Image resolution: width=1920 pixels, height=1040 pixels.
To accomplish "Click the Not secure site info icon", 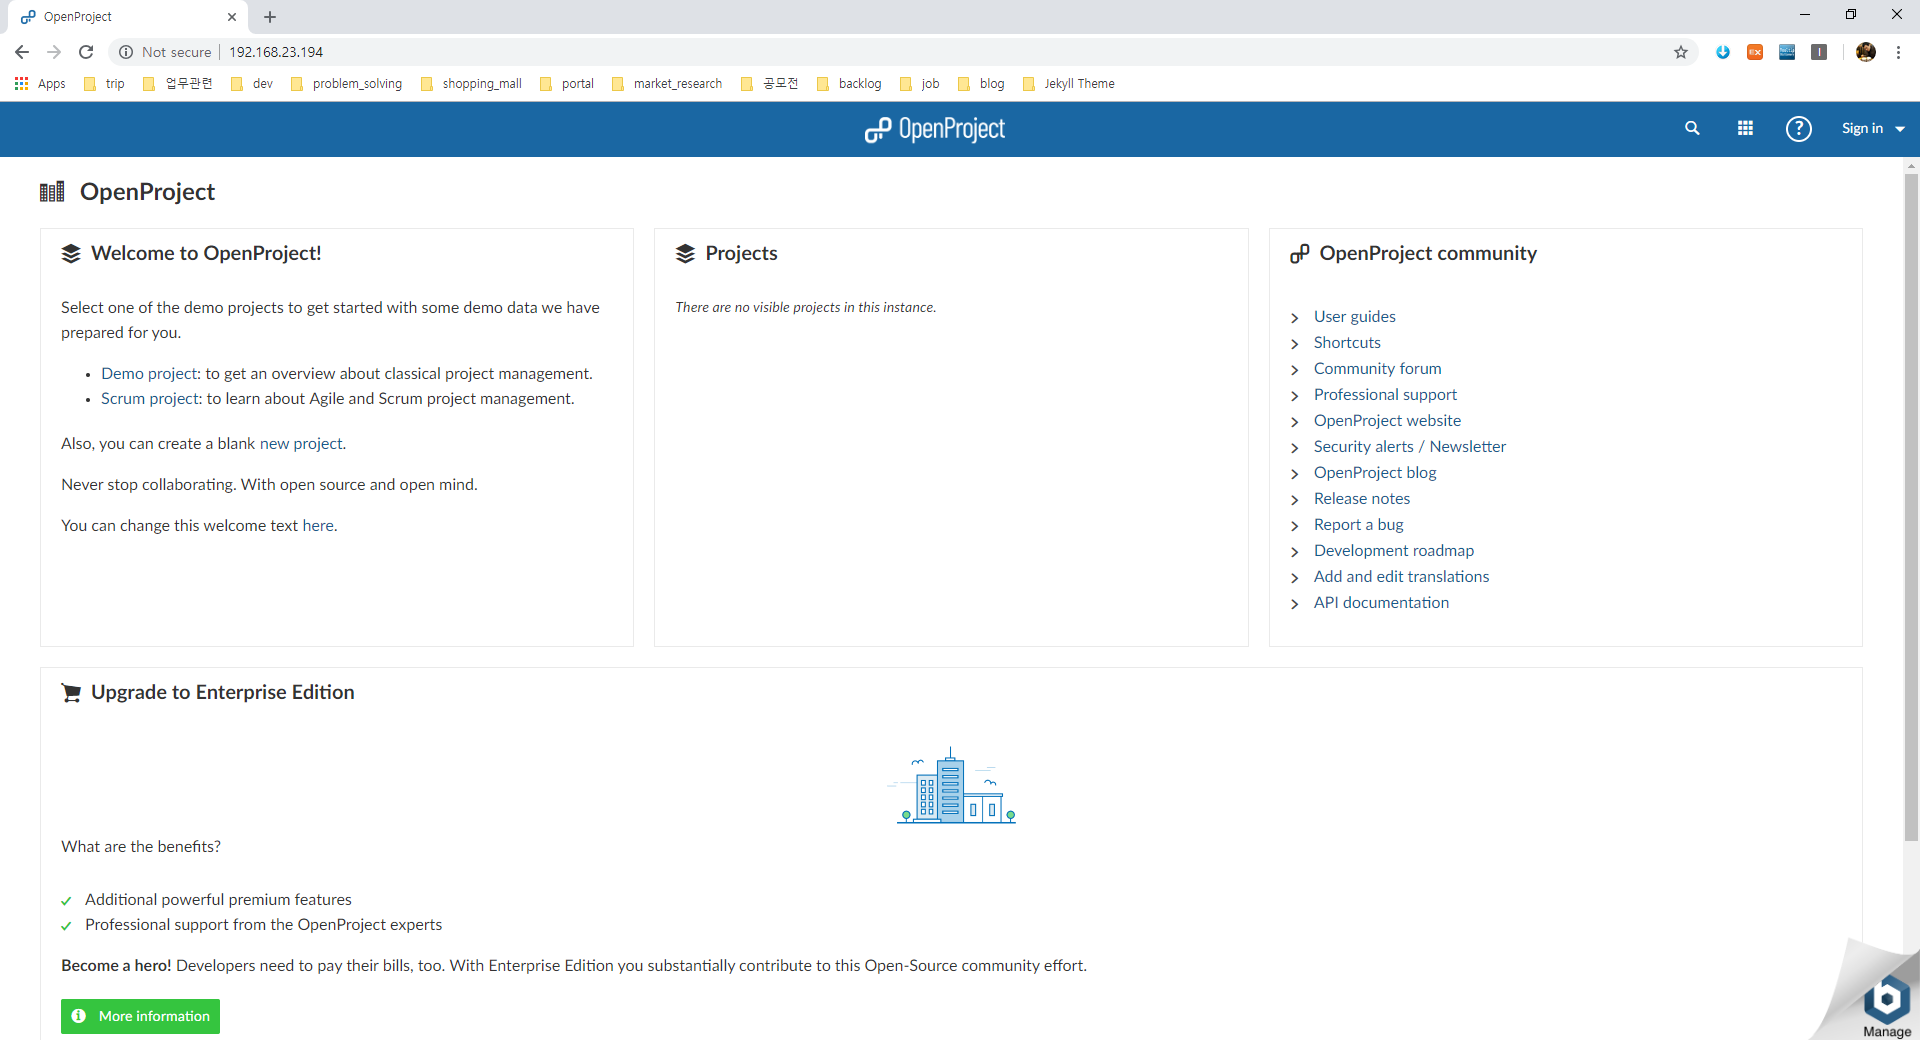I will point(126,52).
